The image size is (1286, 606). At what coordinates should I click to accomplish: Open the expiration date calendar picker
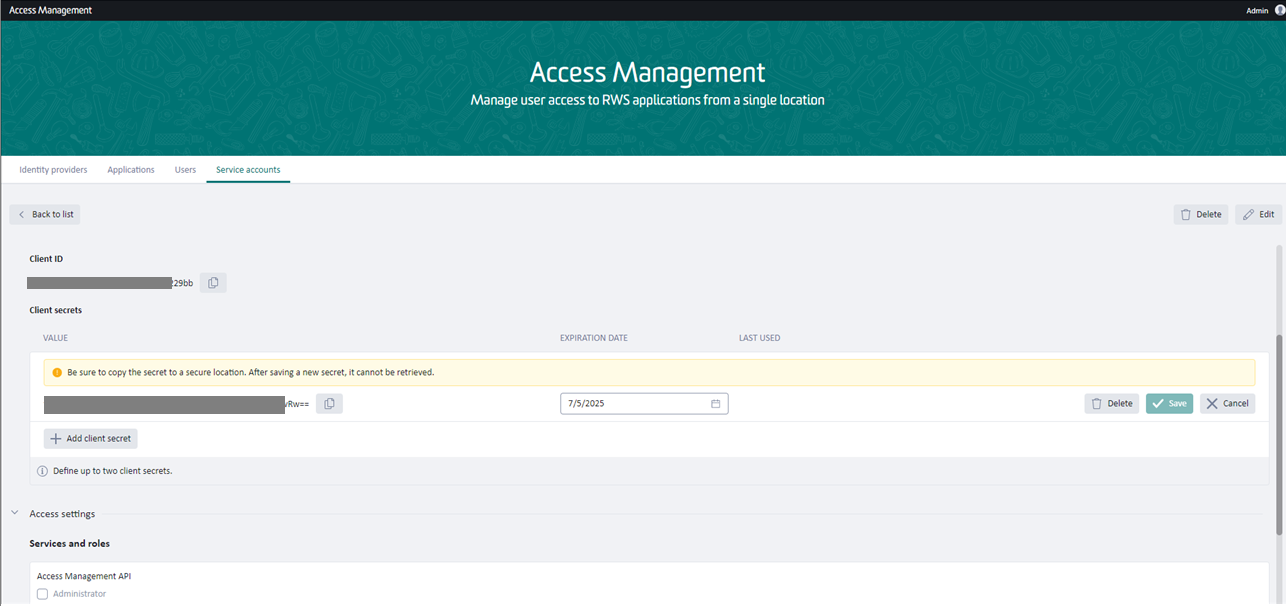tap(716, 403)
